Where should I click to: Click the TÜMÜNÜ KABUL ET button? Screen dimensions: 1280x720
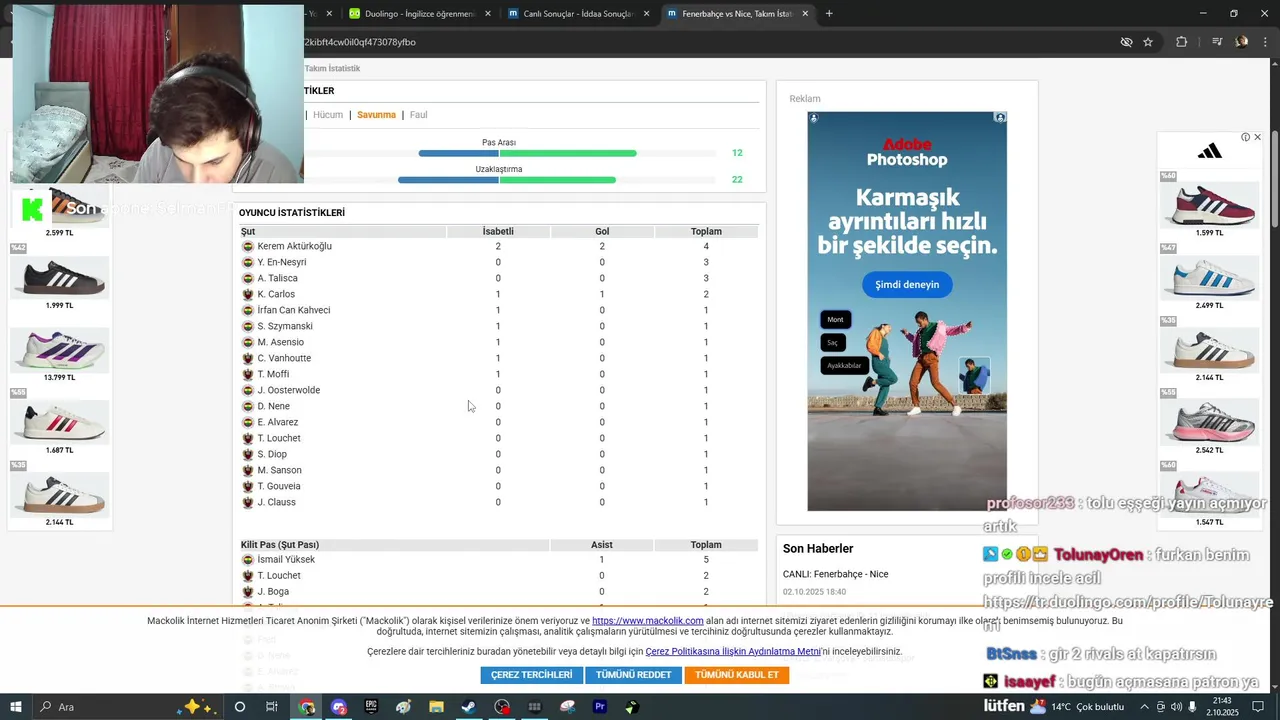(x=737, y=675)
